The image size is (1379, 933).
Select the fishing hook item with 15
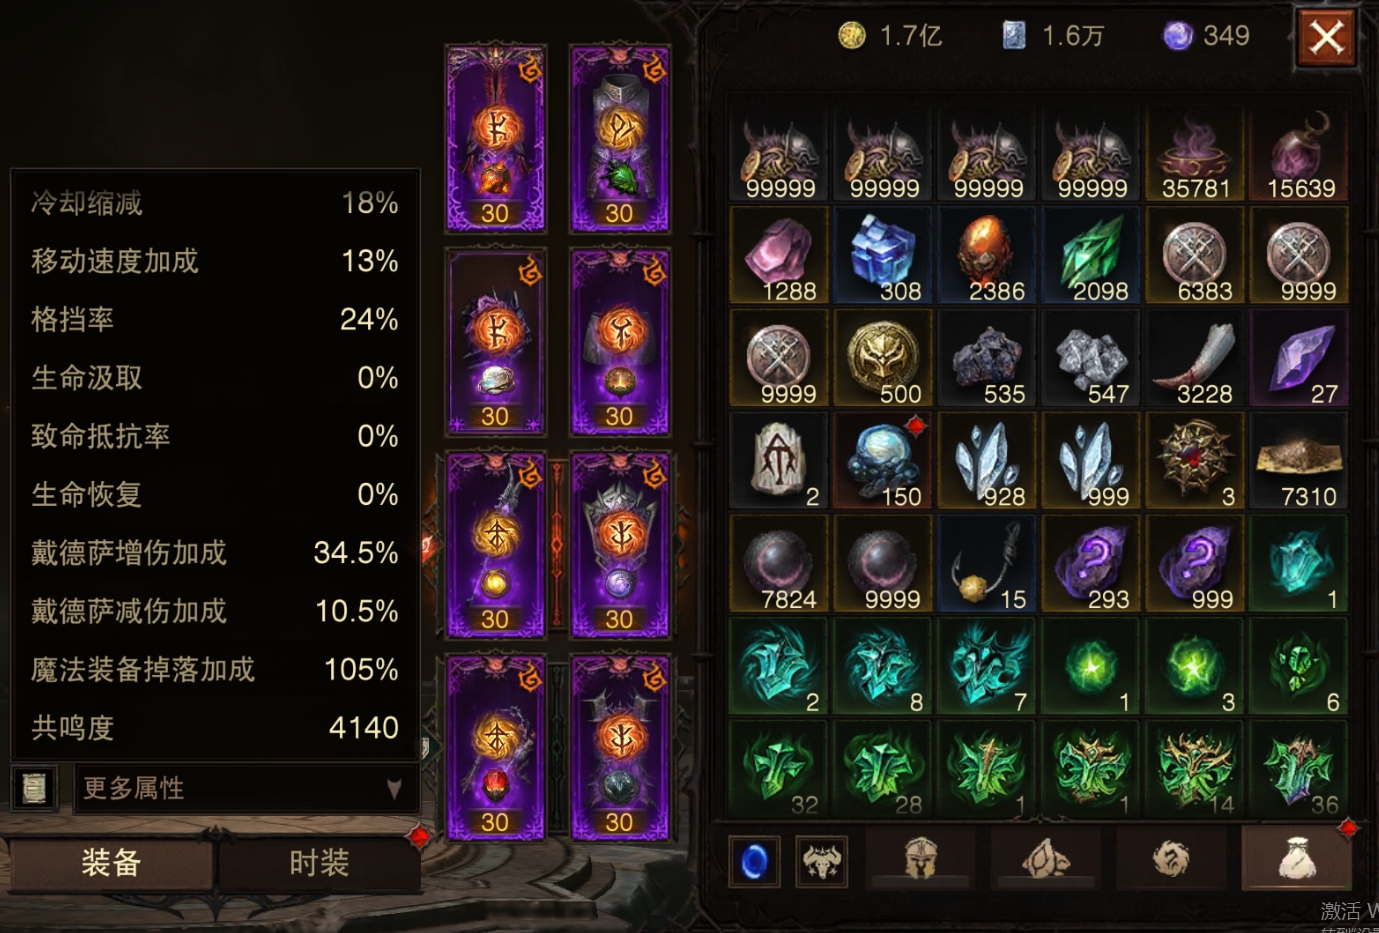click(987, 564)
